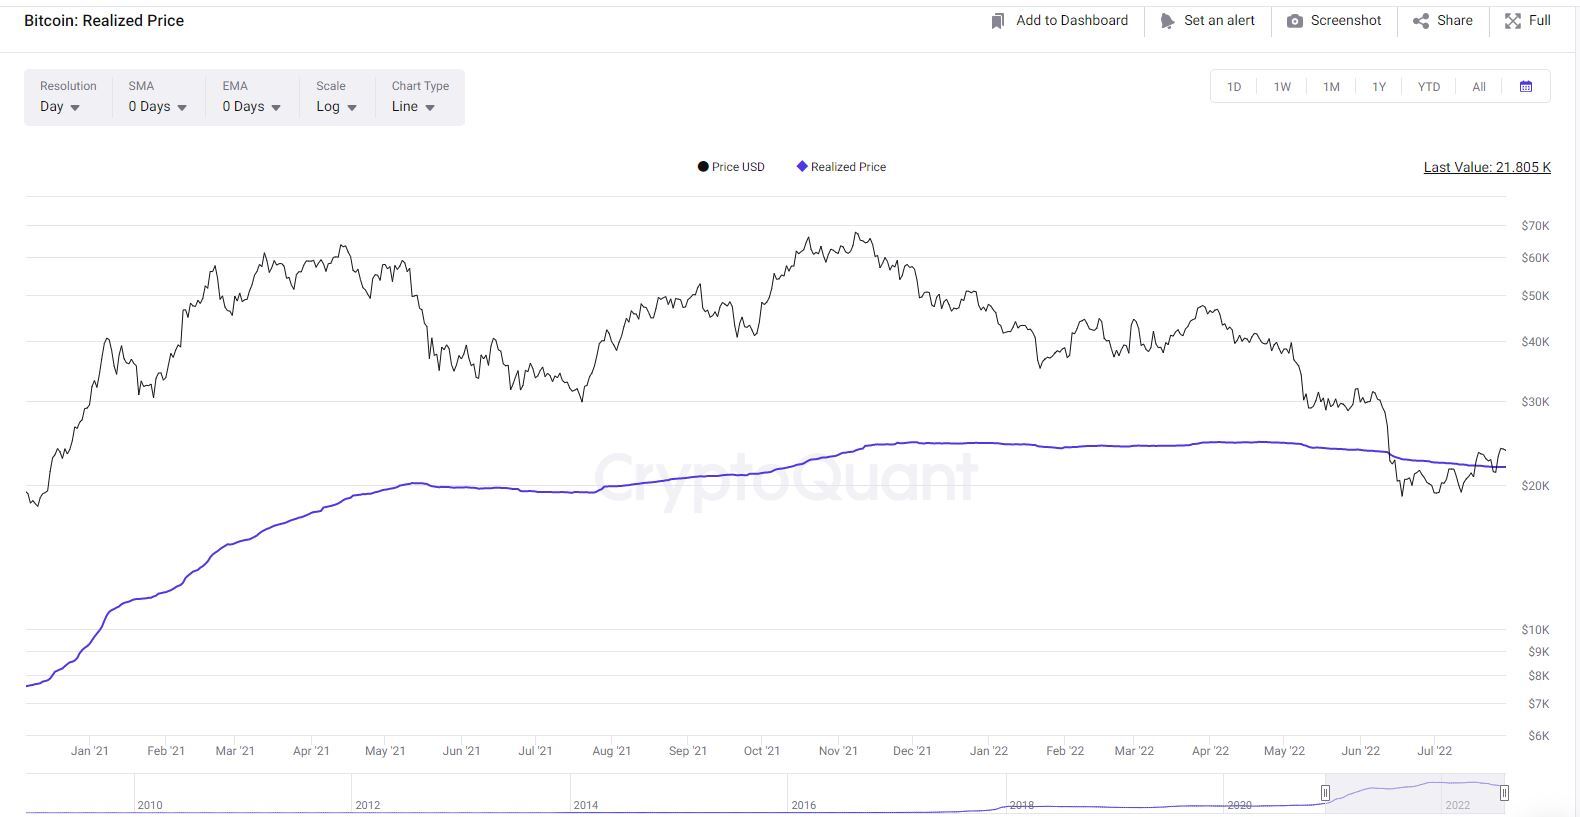Switch to the YTD time range
The width and height of the screenshot is (1580, 817).
click(x=1428, y=87)
